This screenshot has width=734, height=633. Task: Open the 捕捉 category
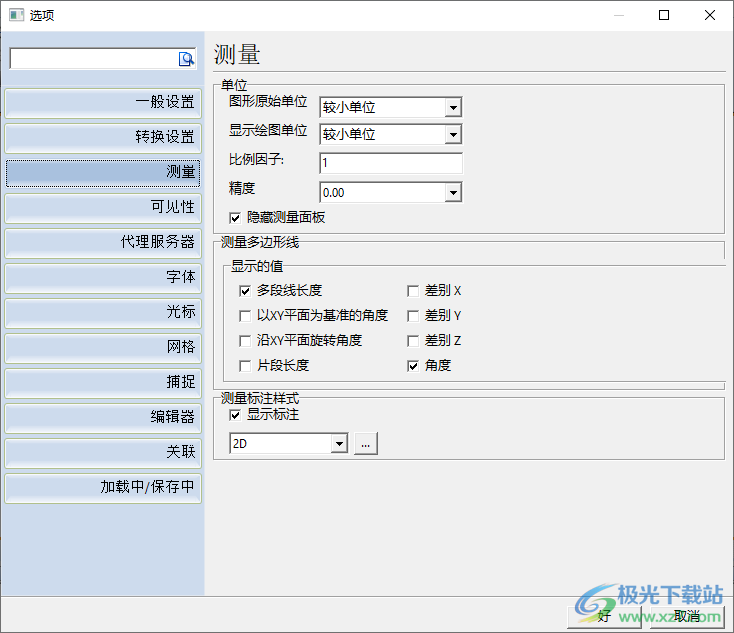[103, 383]
